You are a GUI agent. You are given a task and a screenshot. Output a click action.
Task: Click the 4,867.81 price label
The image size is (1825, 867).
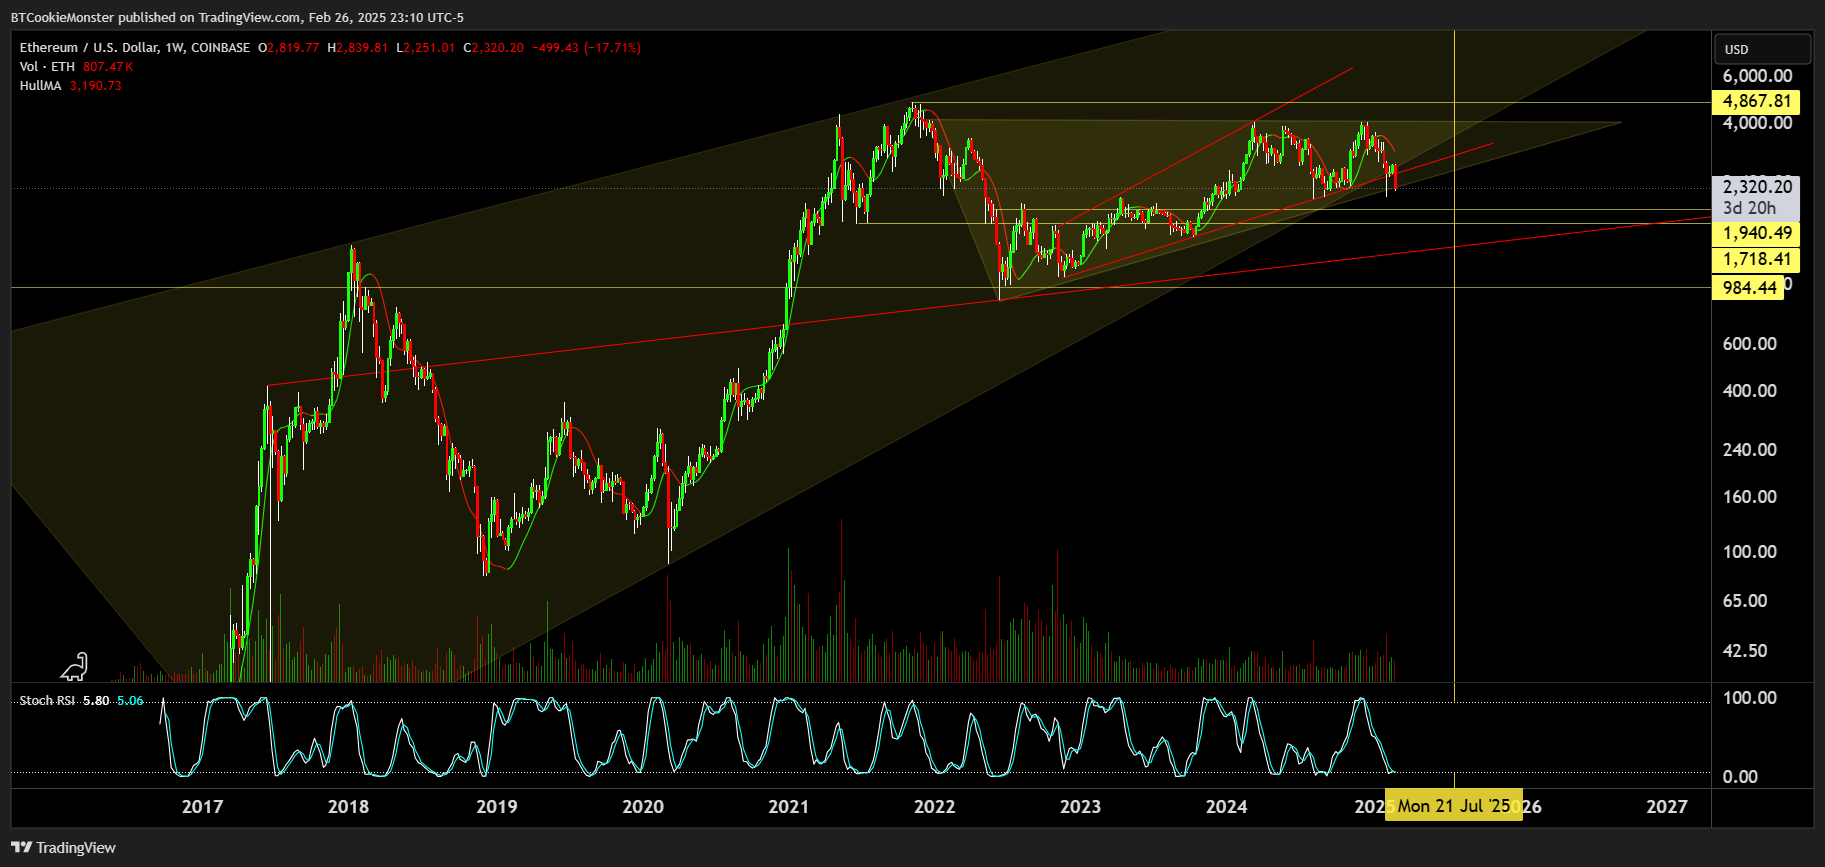point(1756,101)
